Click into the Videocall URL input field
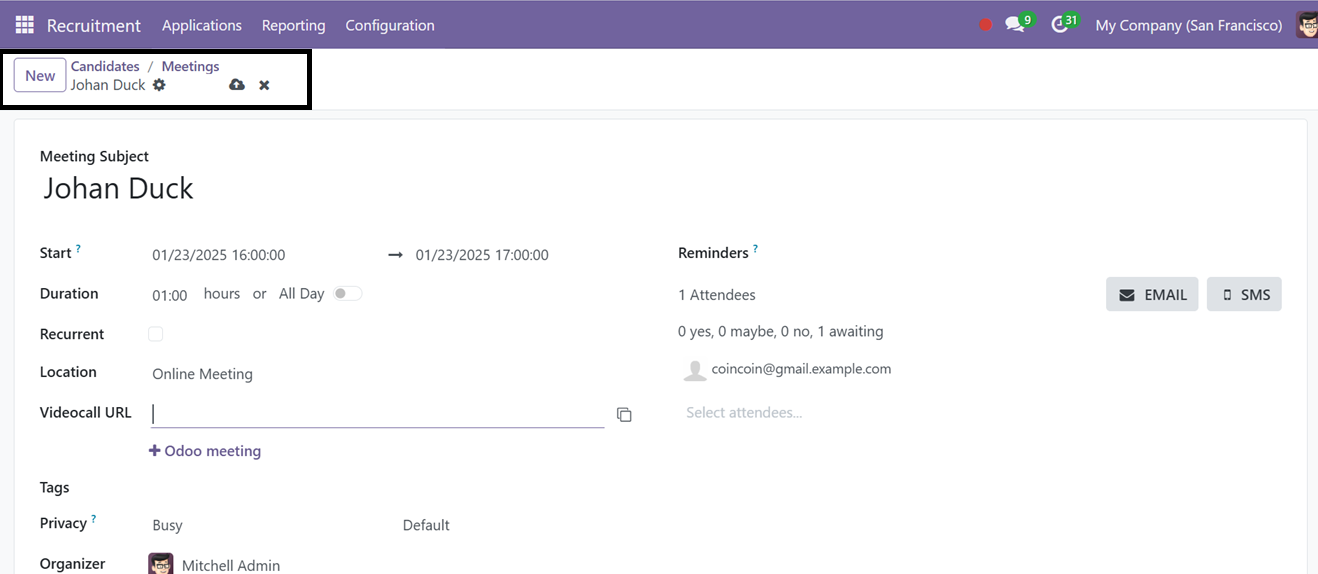 (x=378, y=414)
